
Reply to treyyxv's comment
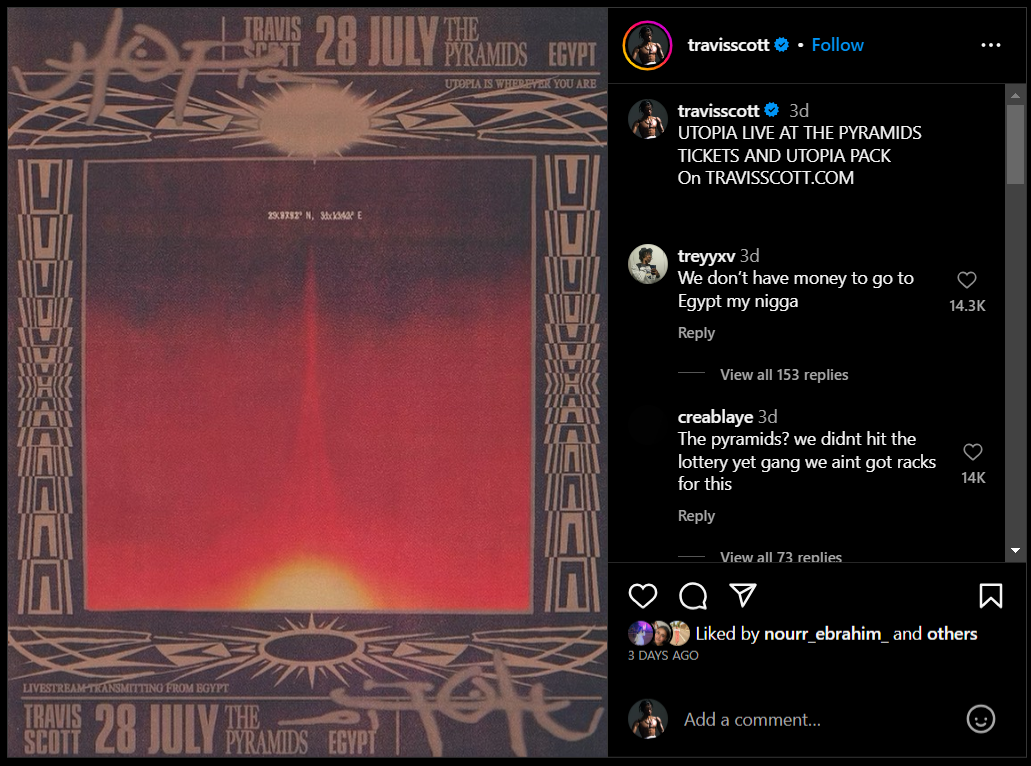click(696, 333)
